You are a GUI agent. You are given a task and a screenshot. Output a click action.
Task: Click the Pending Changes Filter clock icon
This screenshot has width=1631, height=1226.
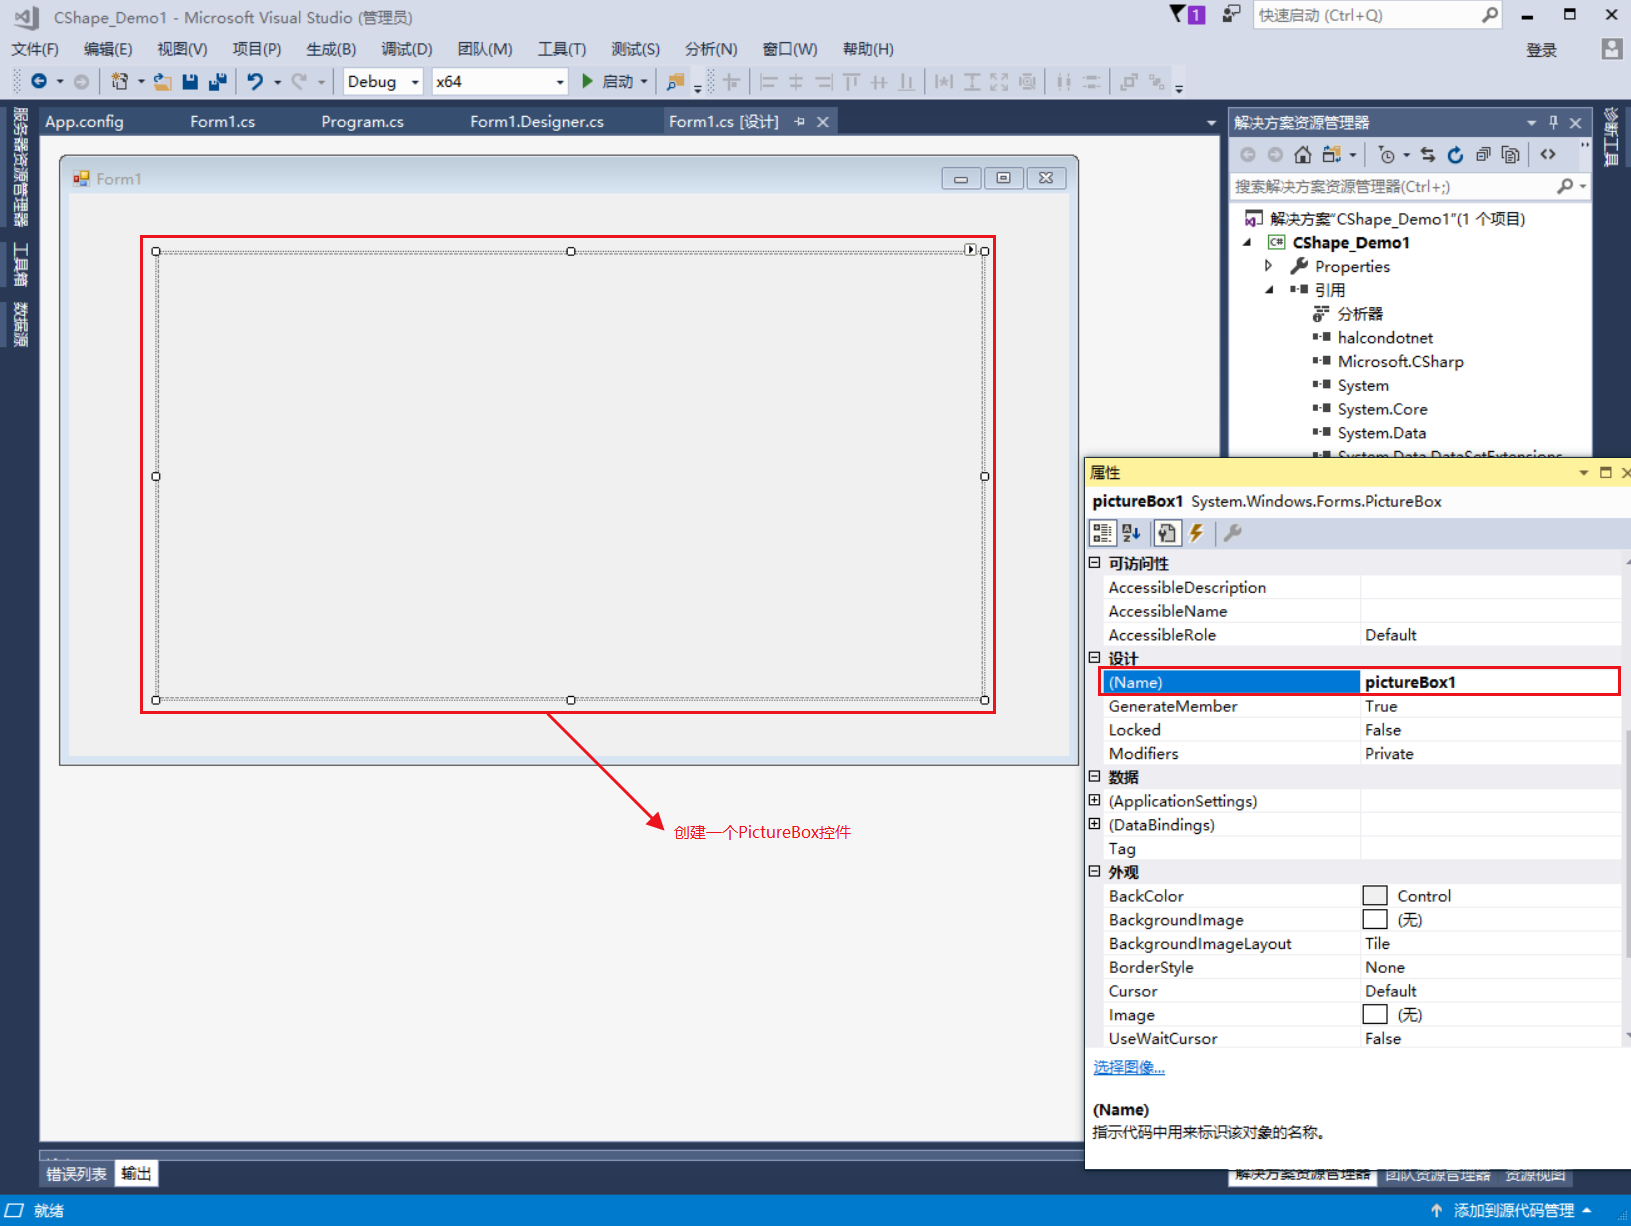click(1386, 154)
